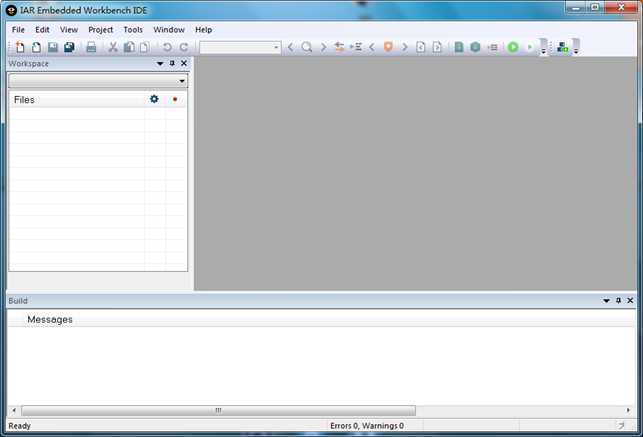
Task: Open the Workspace panel options arrow
Action: (x=160, y=64)
